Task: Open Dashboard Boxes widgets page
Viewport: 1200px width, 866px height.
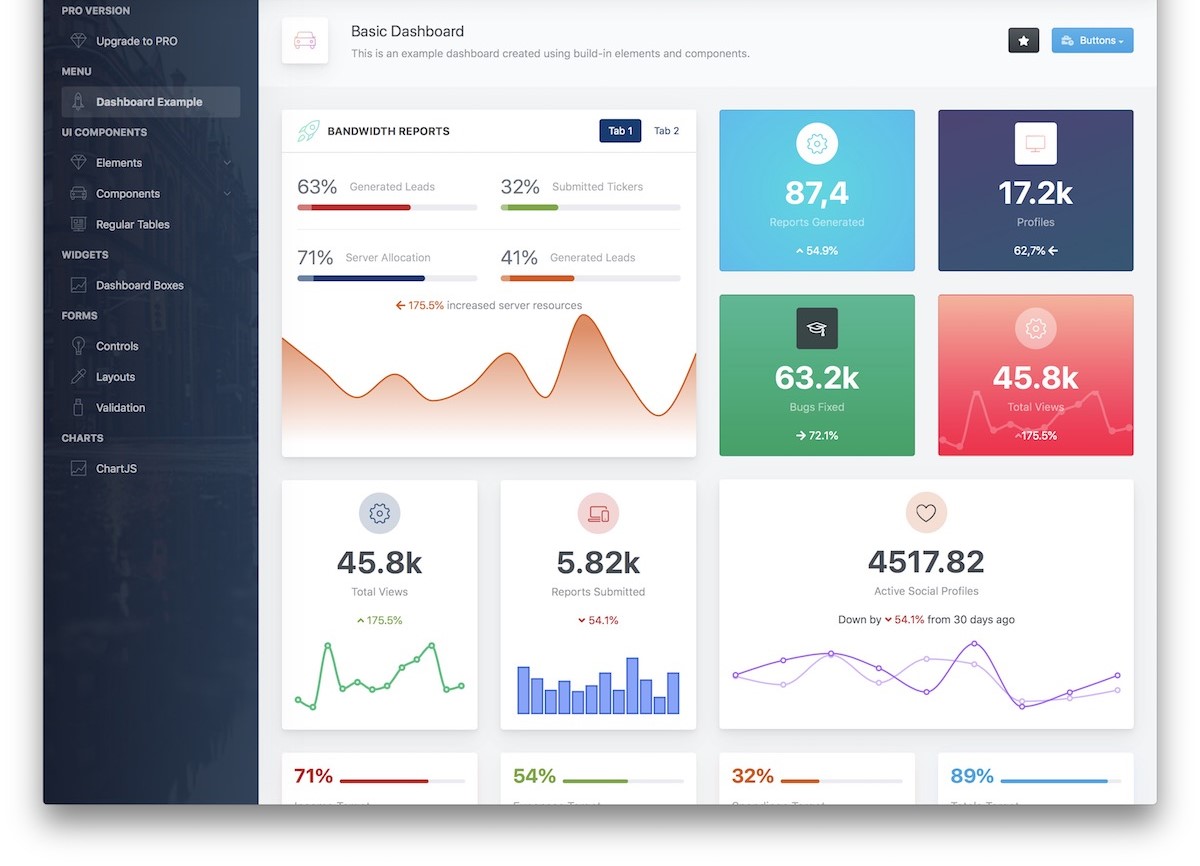Action: (x=139, y=286)
